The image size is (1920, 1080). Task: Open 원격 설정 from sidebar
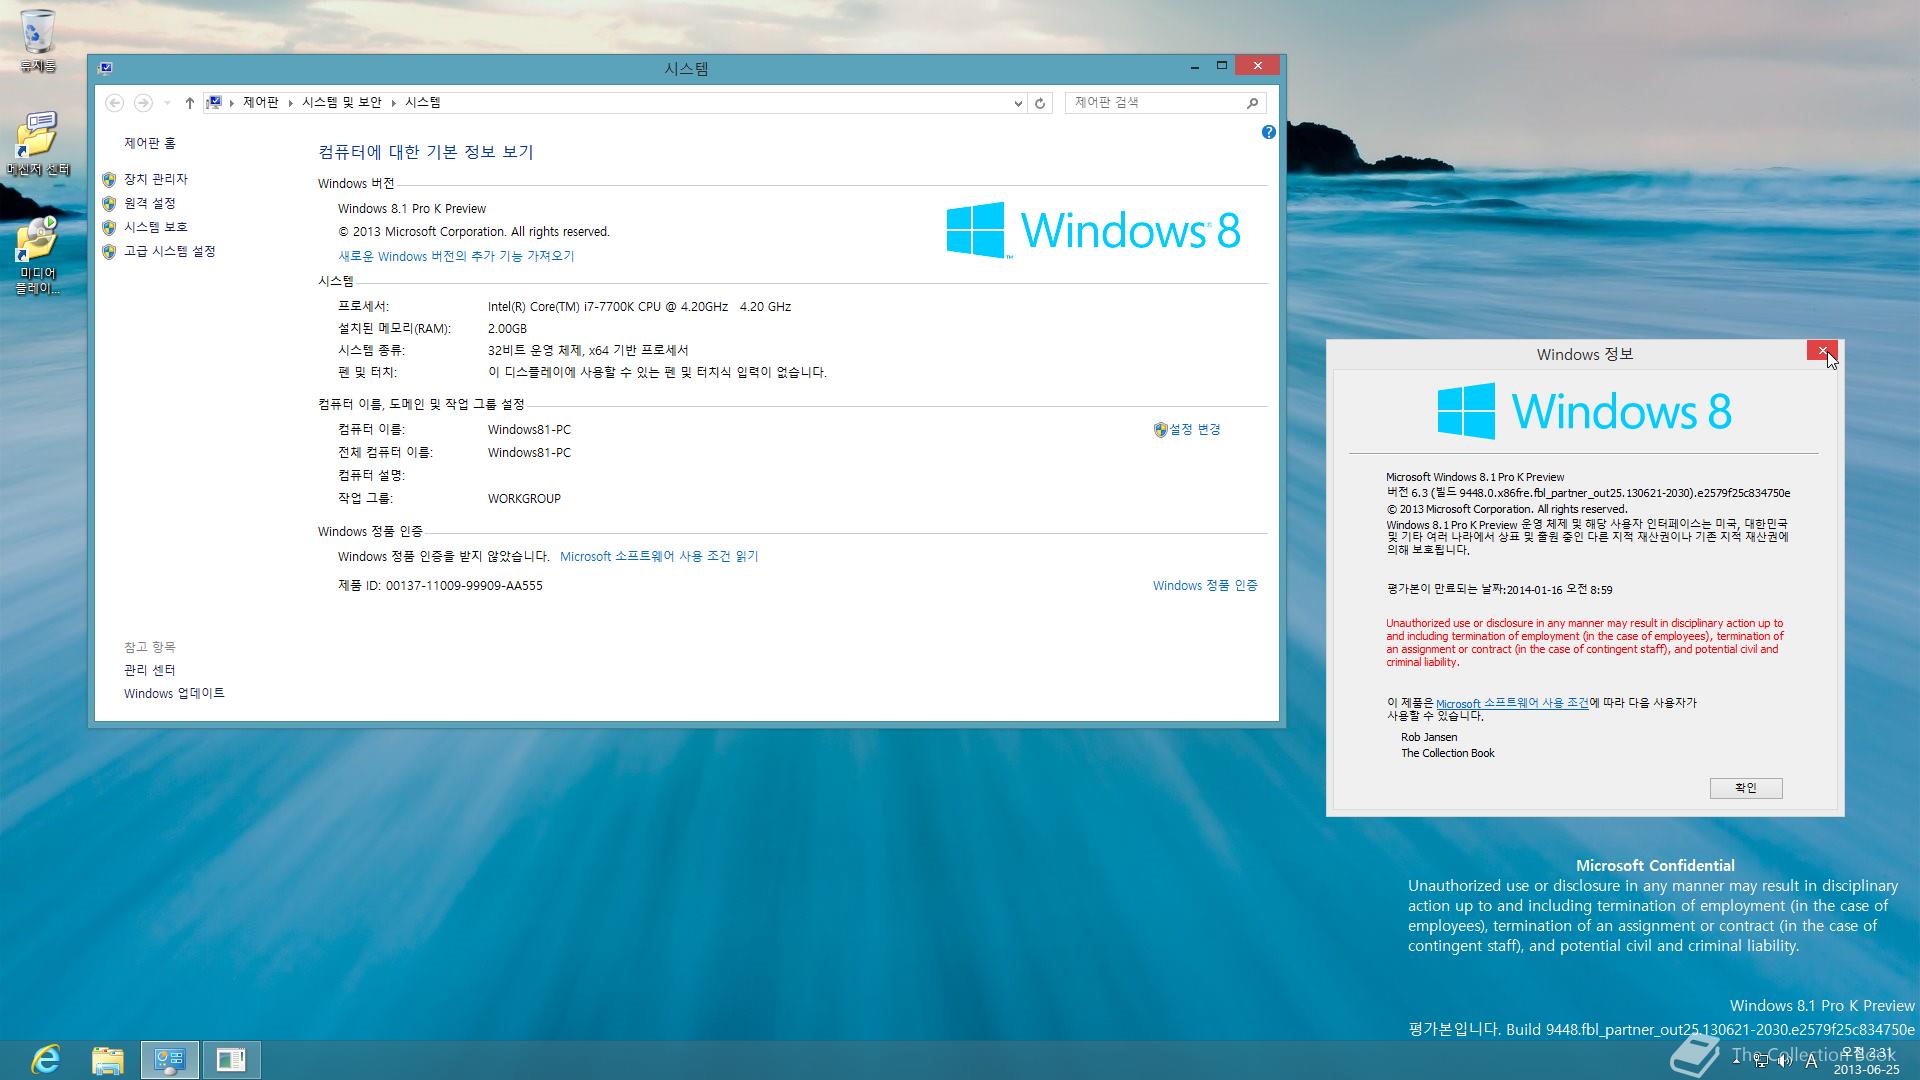(150, 203)
